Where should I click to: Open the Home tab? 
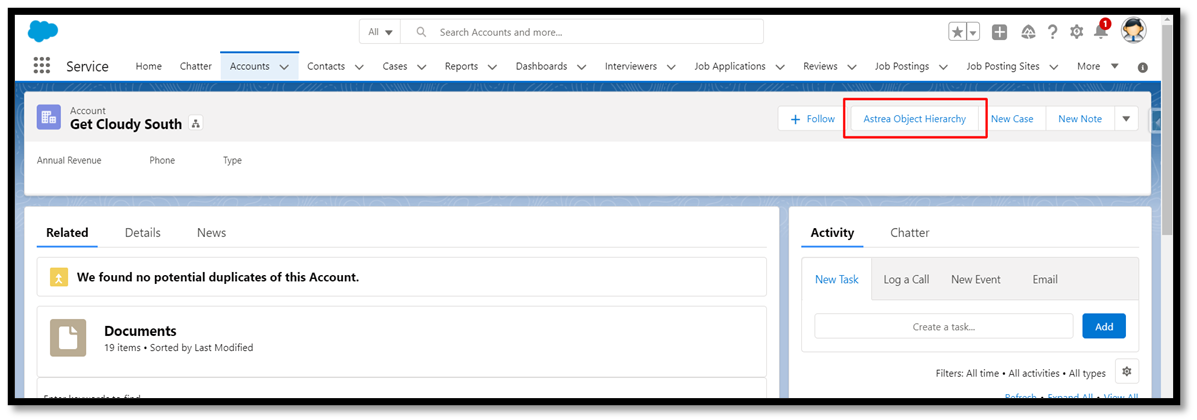[149, 66]
